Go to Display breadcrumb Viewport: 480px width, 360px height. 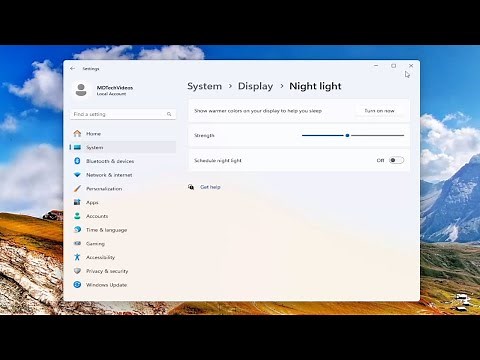pos(255,86)
